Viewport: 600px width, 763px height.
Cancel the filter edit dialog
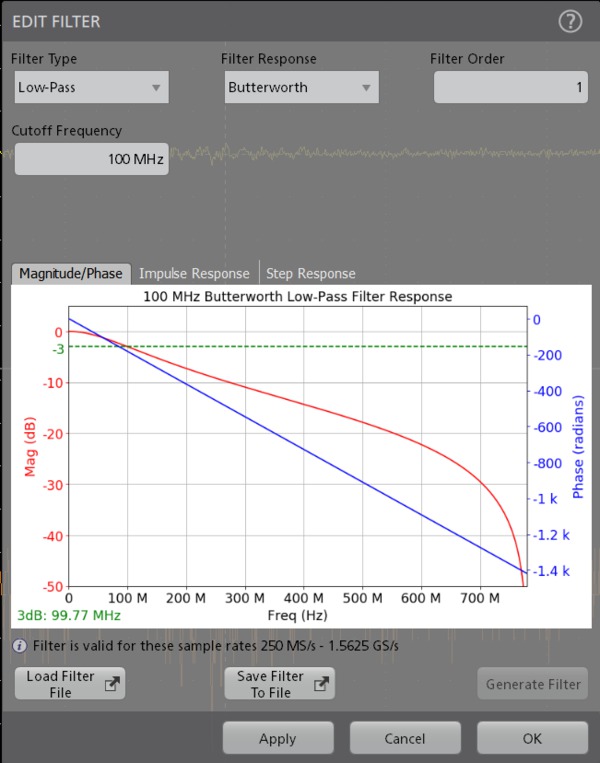point(404,738)
